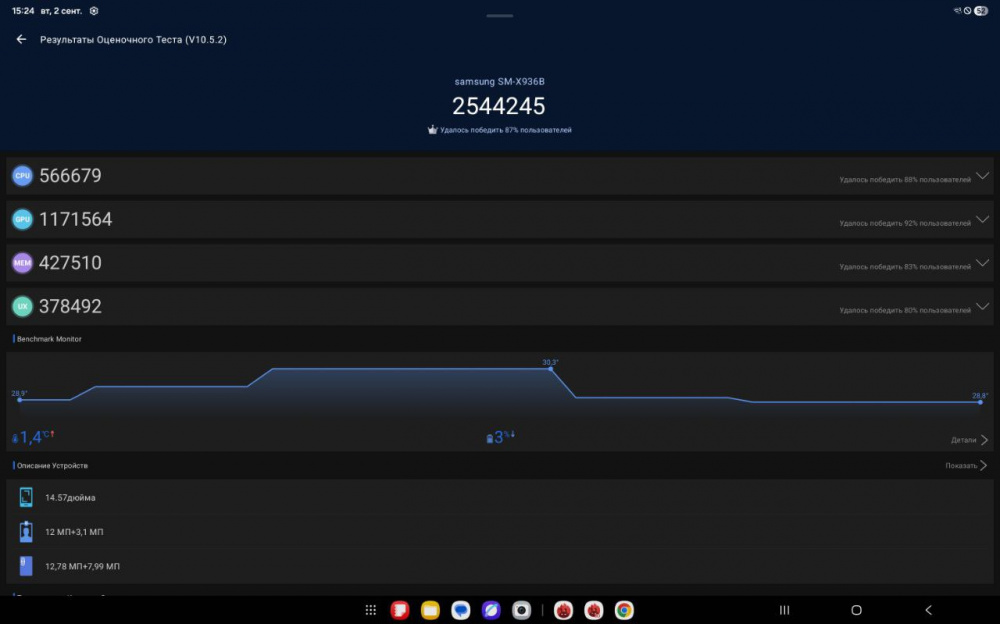Viewport: 1000px width, 624px height.
Task: Open Детали for the benchmark monitor
Action: (x=969, y=440)
